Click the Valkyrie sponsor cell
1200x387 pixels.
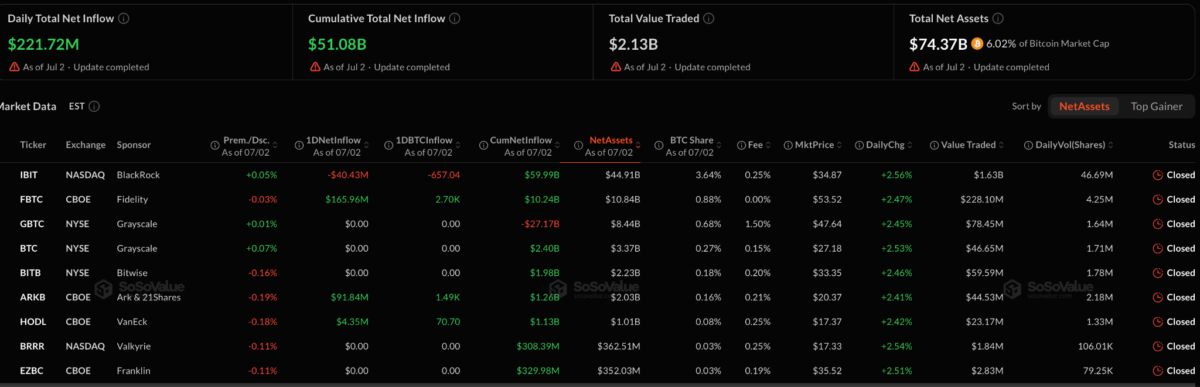134,346
